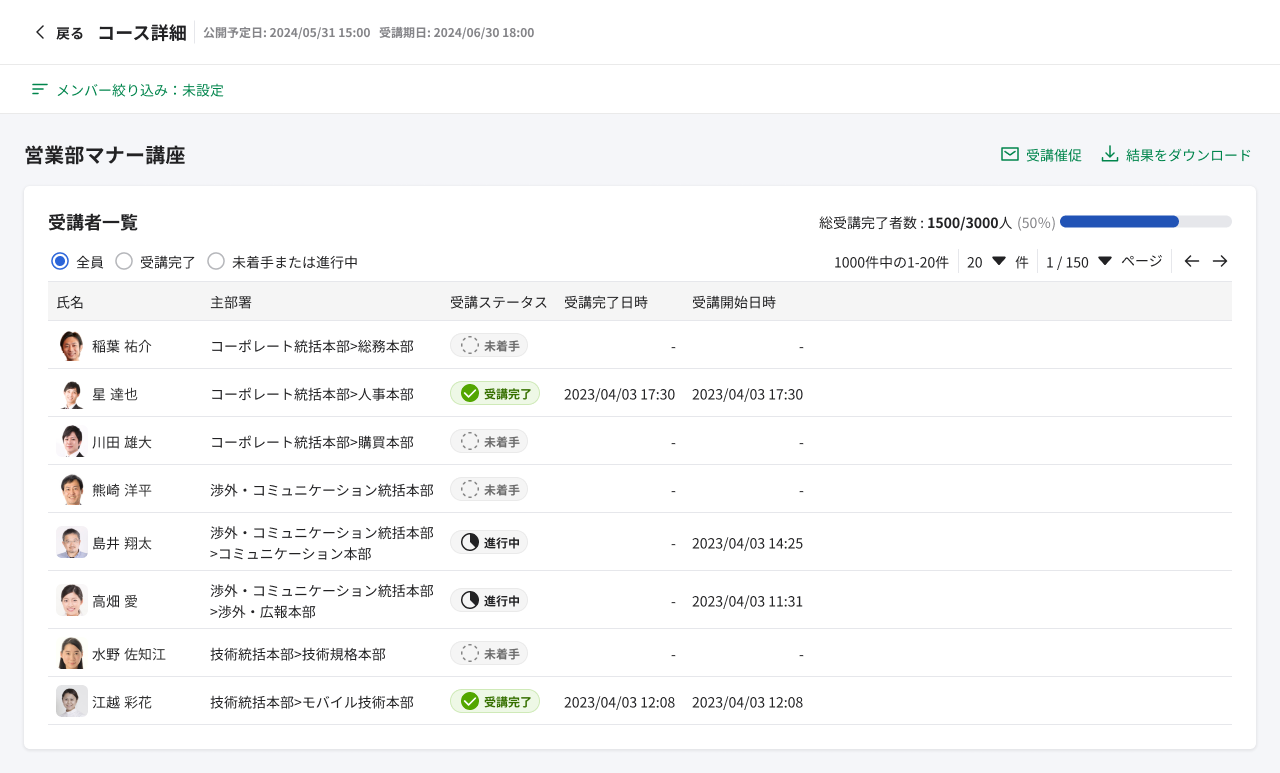Click 稲葉 祐介's avatar thumbnail
The height and width of the screenshot is (773, 1280).
71,345
